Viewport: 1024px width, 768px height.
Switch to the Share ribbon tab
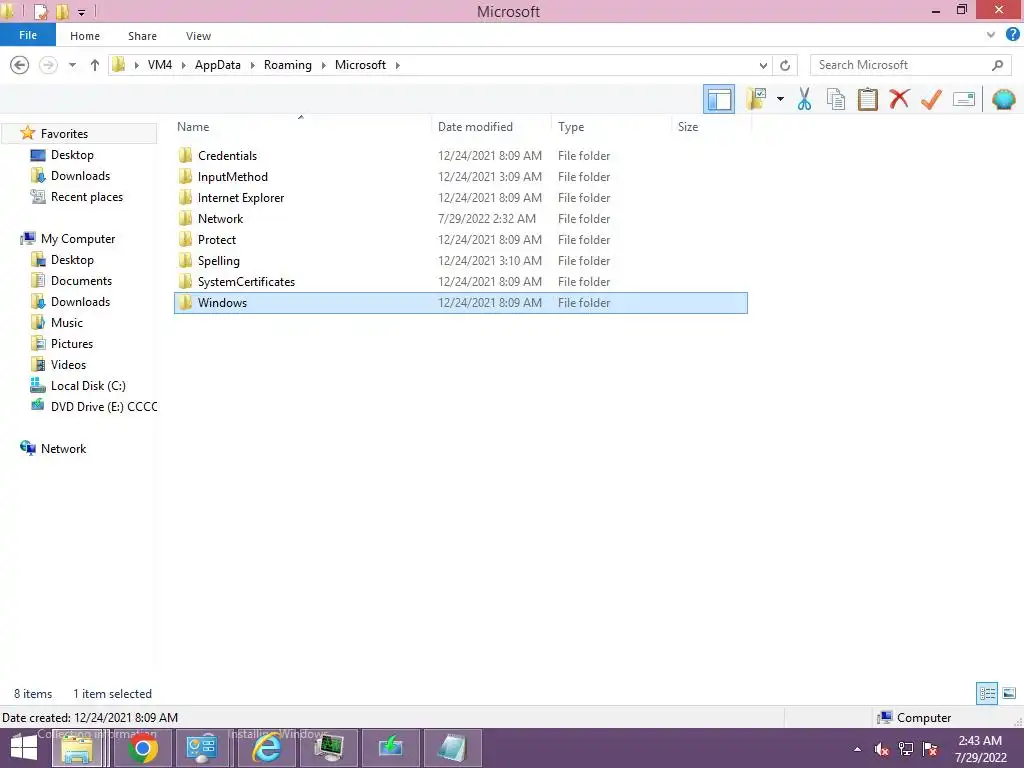click(x=142, y=36)
